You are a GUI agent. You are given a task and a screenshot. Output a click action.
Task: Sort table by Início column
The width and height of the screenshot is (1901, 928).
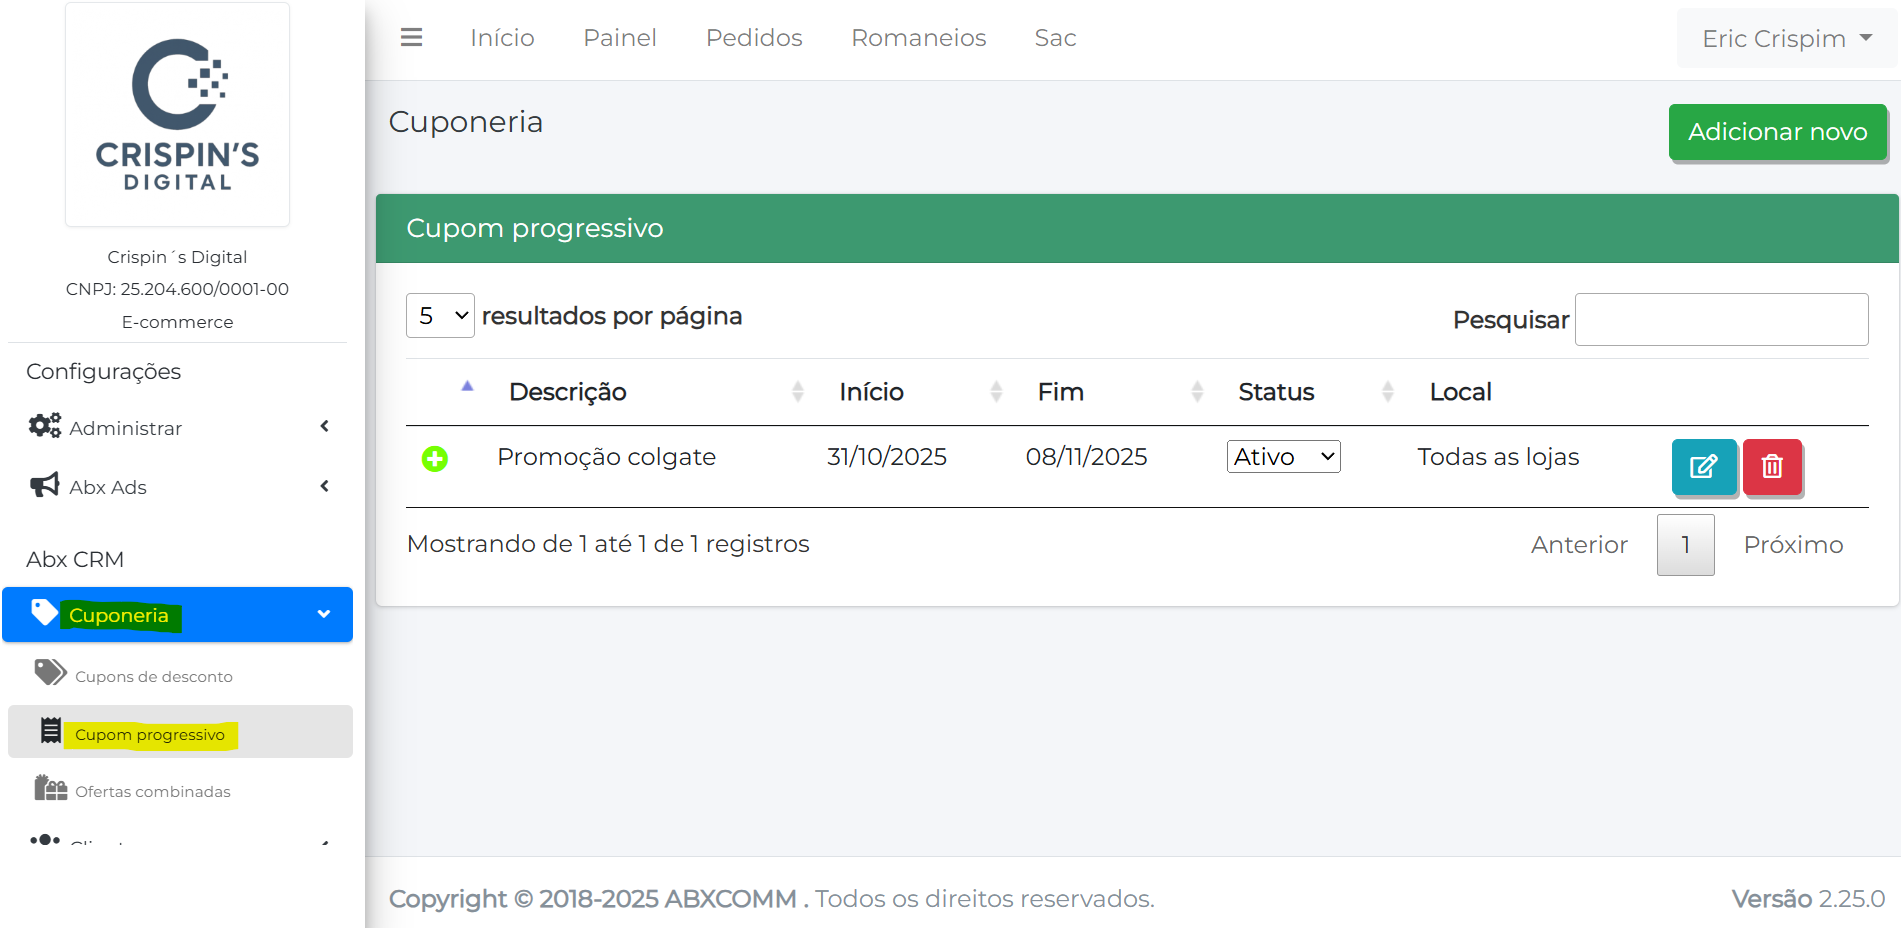tap(871, 392)
